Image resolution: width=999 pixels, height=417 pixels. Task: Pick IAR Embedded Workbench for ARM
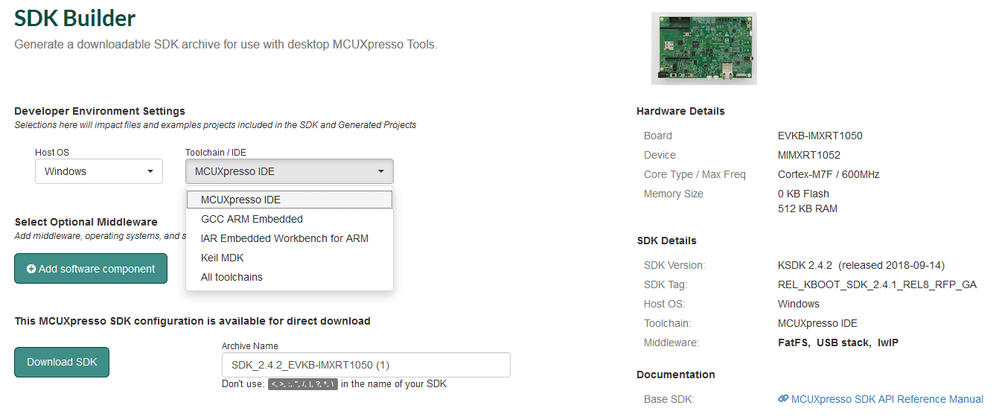click(289, 238)
